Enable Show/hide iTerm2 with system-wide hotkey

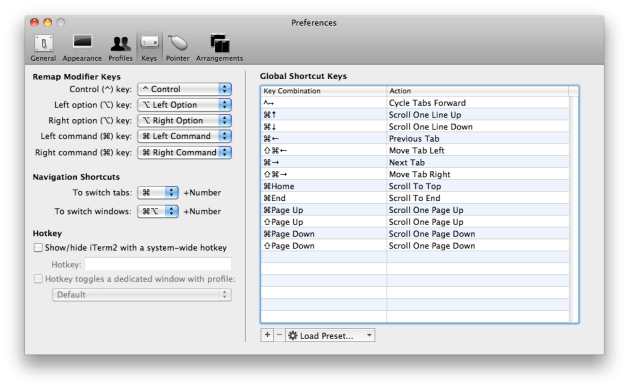(38, 247)
